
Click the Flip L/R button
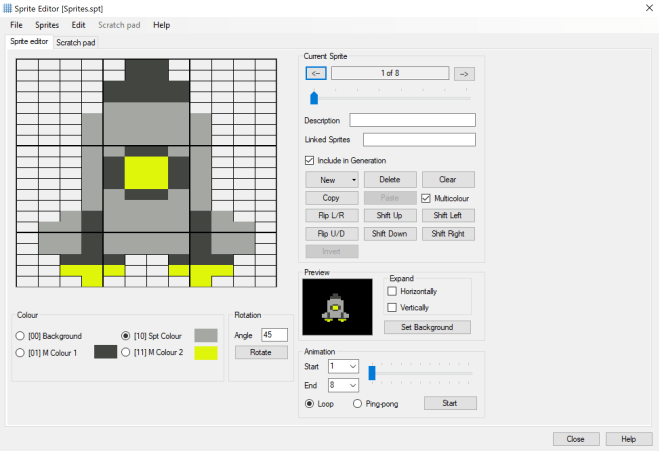330,215
